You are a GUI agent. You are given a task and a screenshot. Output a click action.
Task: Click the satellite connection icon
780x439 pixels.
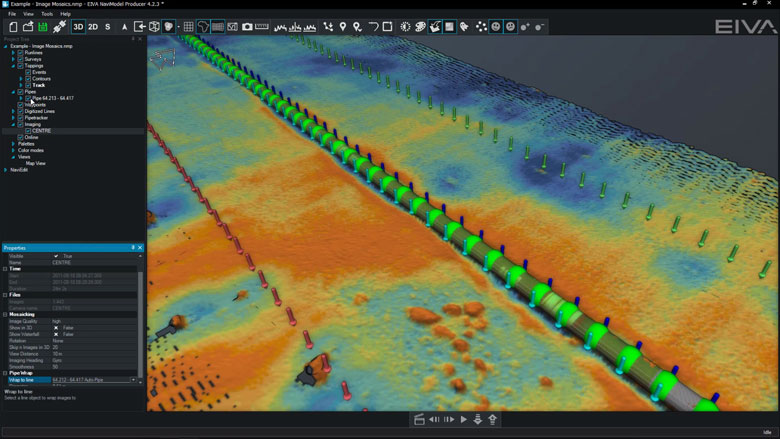click(x=60, y=27)
